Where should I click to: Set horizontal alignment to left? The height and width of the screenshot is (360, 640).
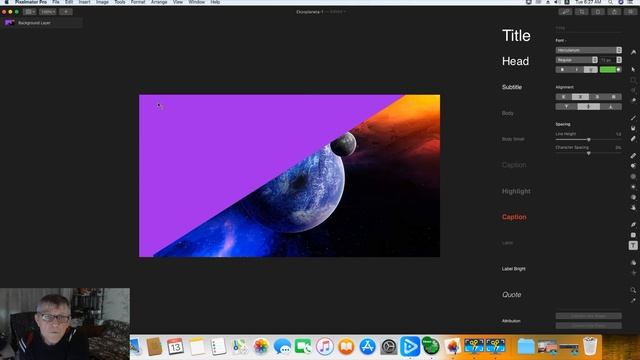click(564, 97)
